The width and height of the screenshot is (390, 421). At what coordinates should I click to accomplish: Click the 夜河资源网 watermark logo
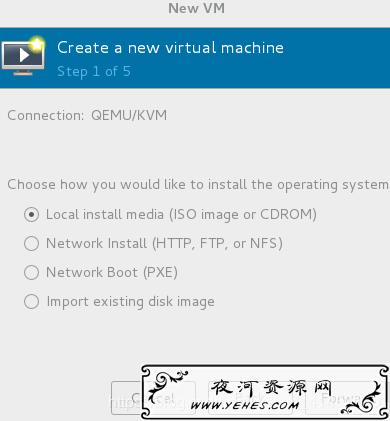click(x=271, y=388)
